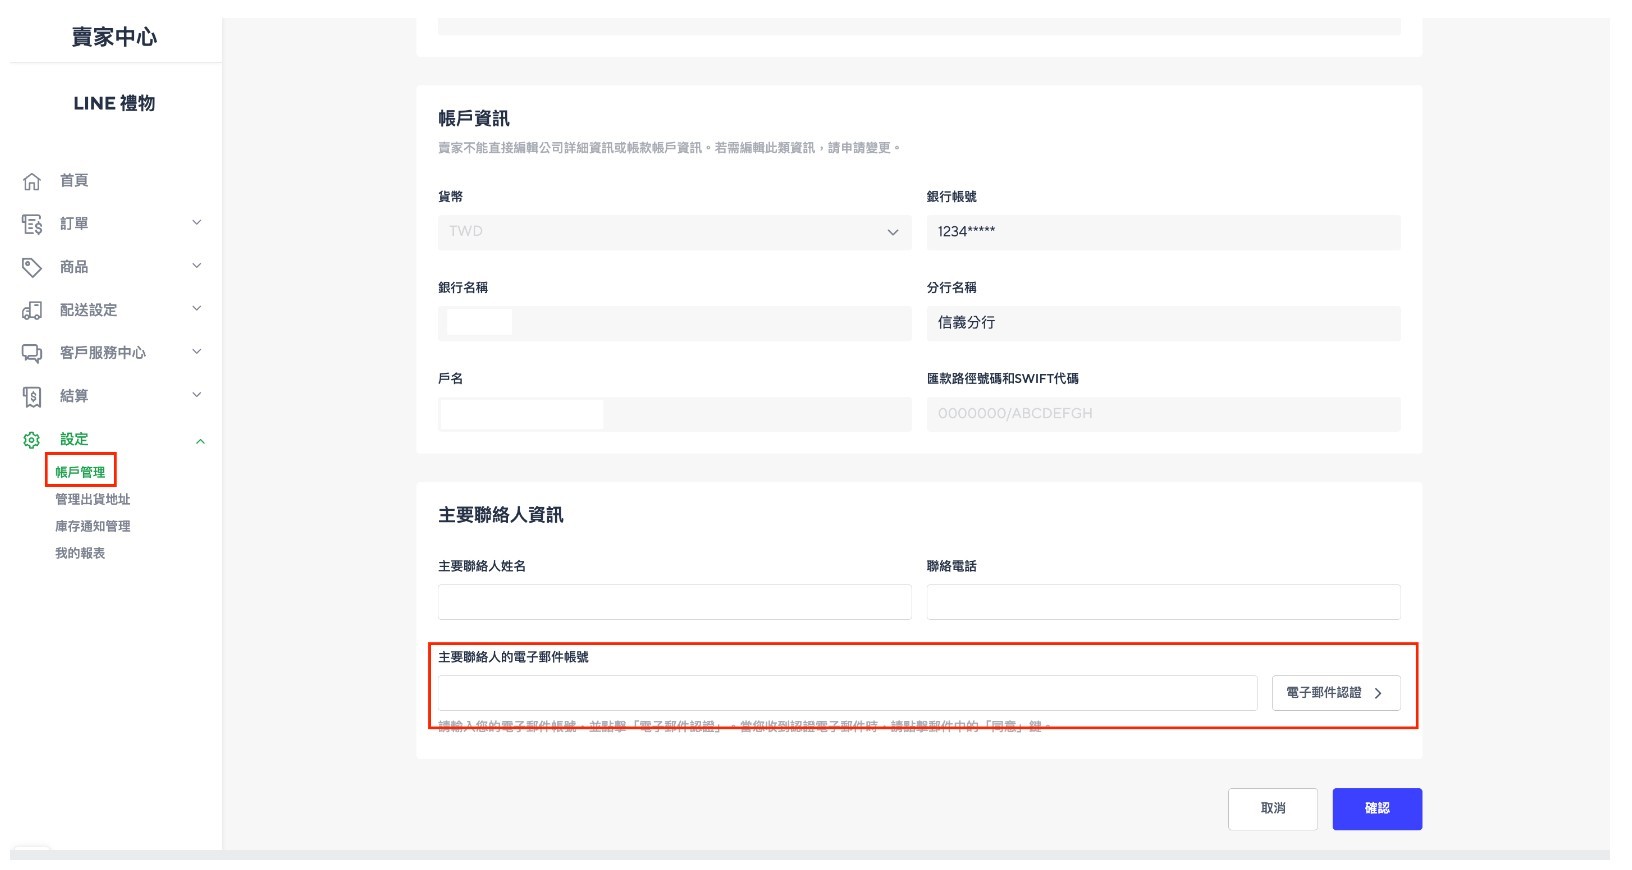Select 庫存通知管理 in sidebar

(x=92, y=526)
